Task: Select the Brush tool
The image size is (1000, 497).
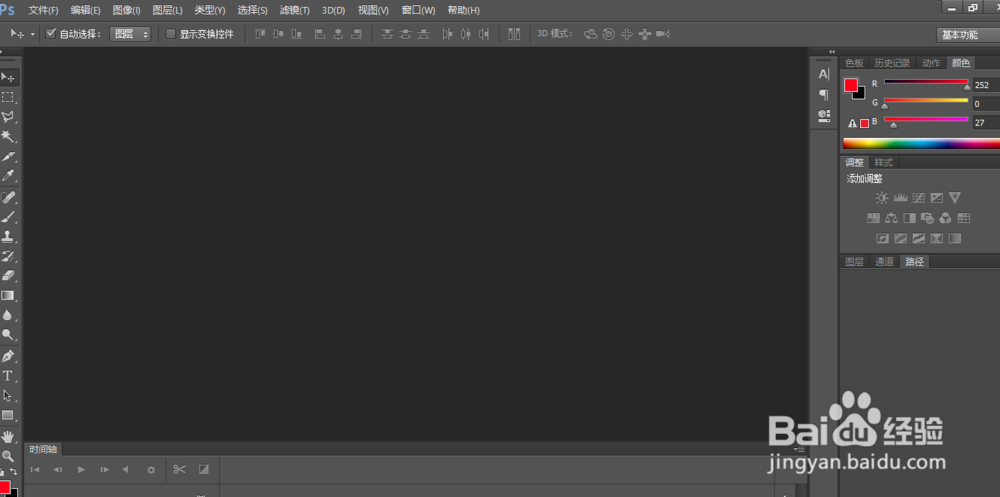Action: tap(8, 216)
